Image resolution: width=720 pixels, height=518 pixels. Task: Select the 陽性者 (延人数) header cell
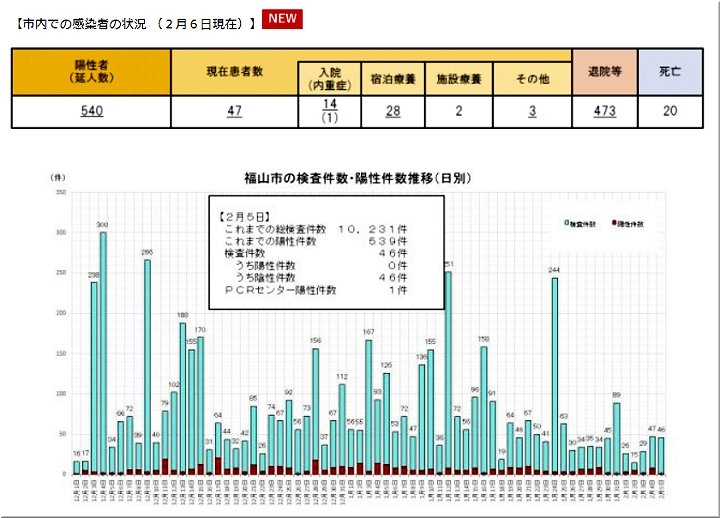point(92,71)
